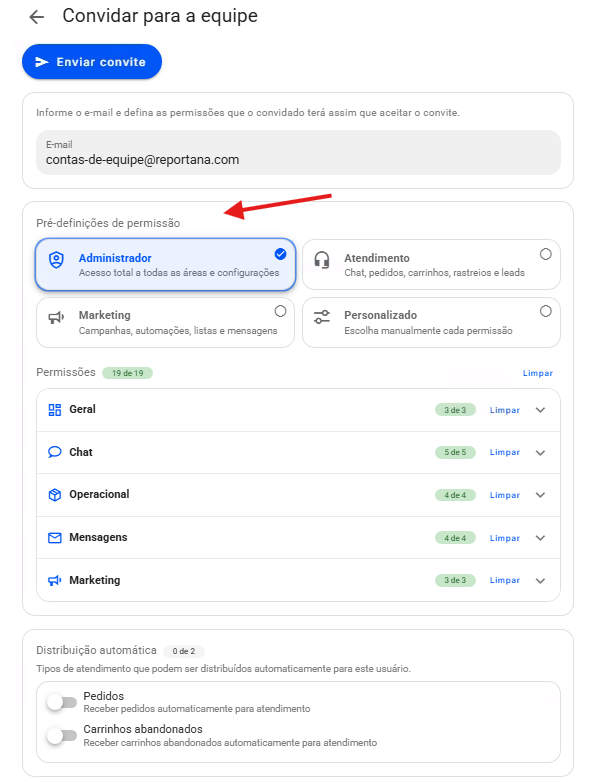Click the Geral section label
Viewport: 591px width, 782px height.
pyautogui.click(x=82, y=409)
